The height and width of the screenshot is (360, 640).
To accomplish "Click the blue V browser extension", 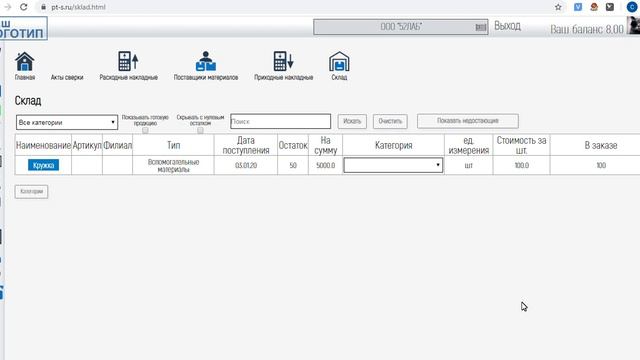I will 578,7.
